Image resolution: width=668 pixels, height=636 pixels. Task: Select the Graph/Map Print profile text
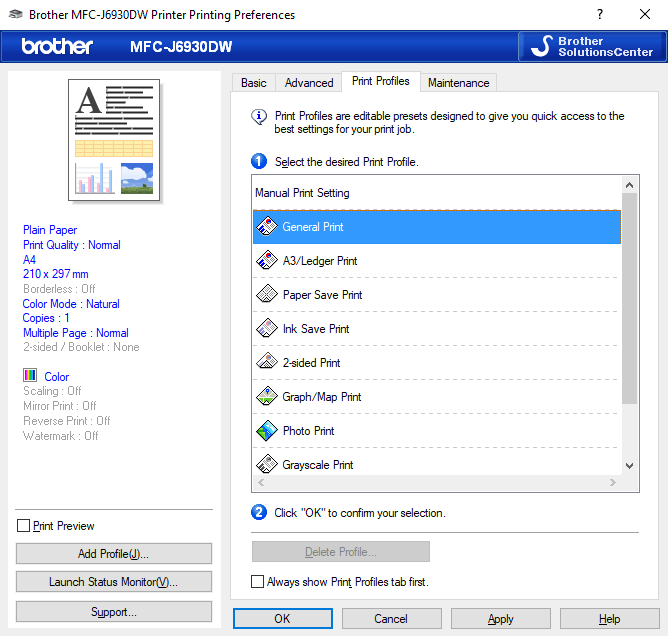click(322, 397)
